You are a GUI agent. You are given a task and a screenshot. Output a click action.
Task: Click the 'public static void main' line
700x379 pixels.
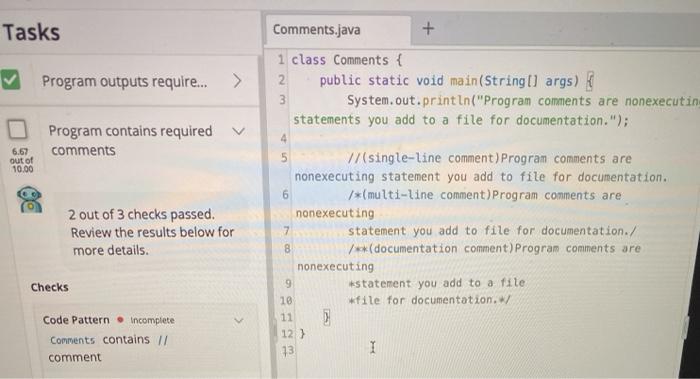coord(456,81)
